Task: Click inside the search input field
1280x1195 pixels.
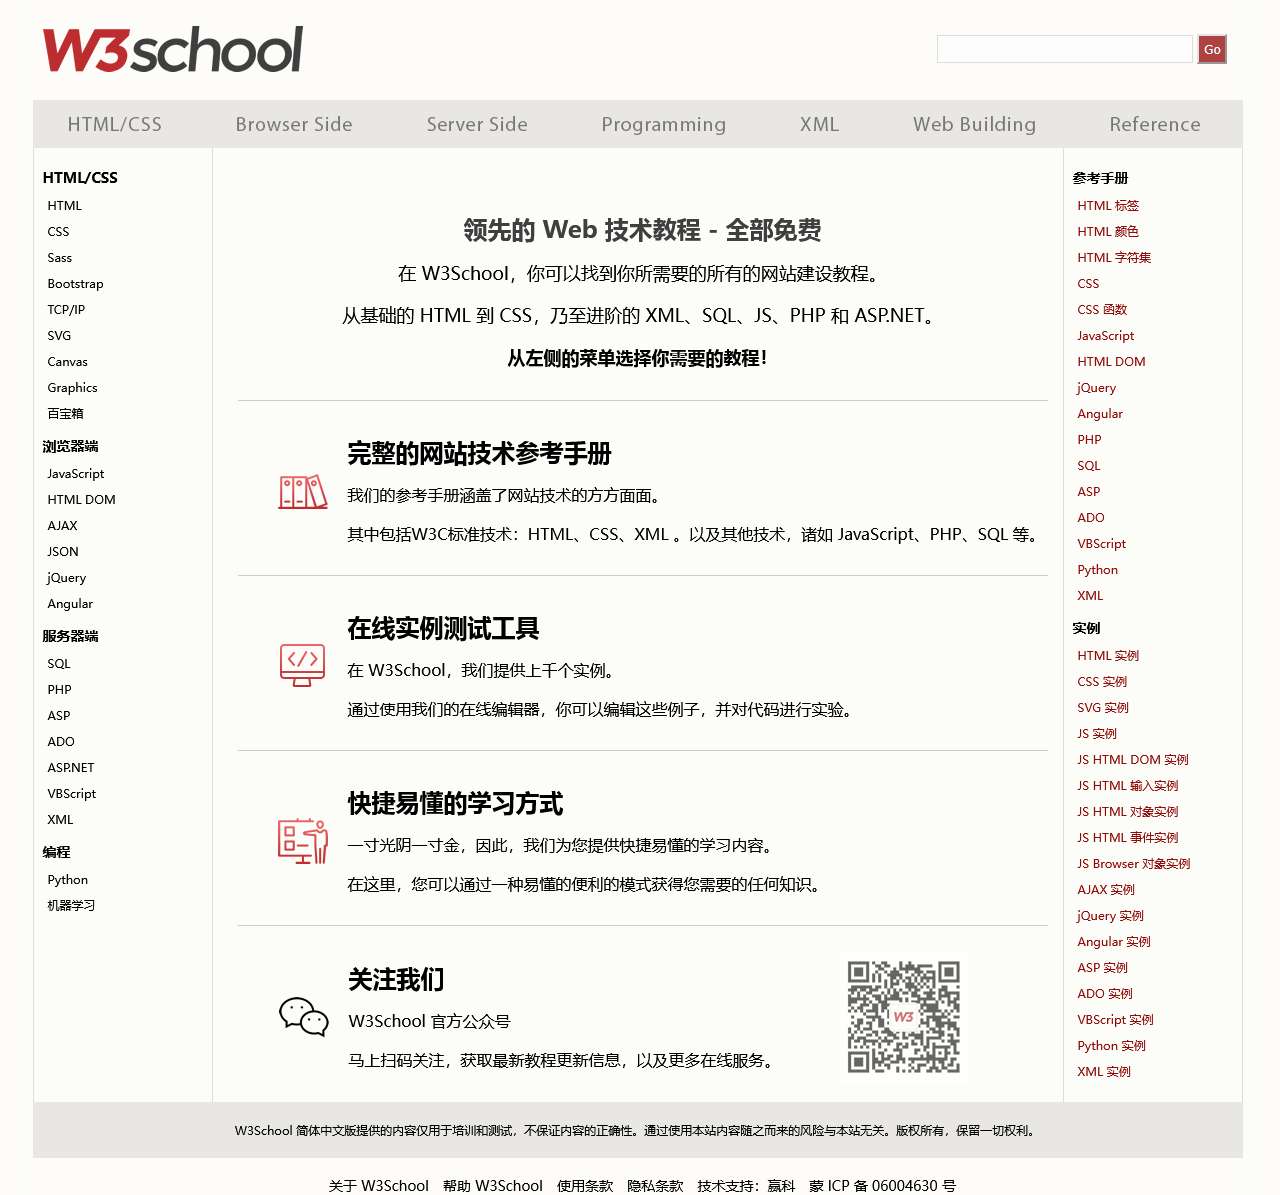Action: [1063, 48]
